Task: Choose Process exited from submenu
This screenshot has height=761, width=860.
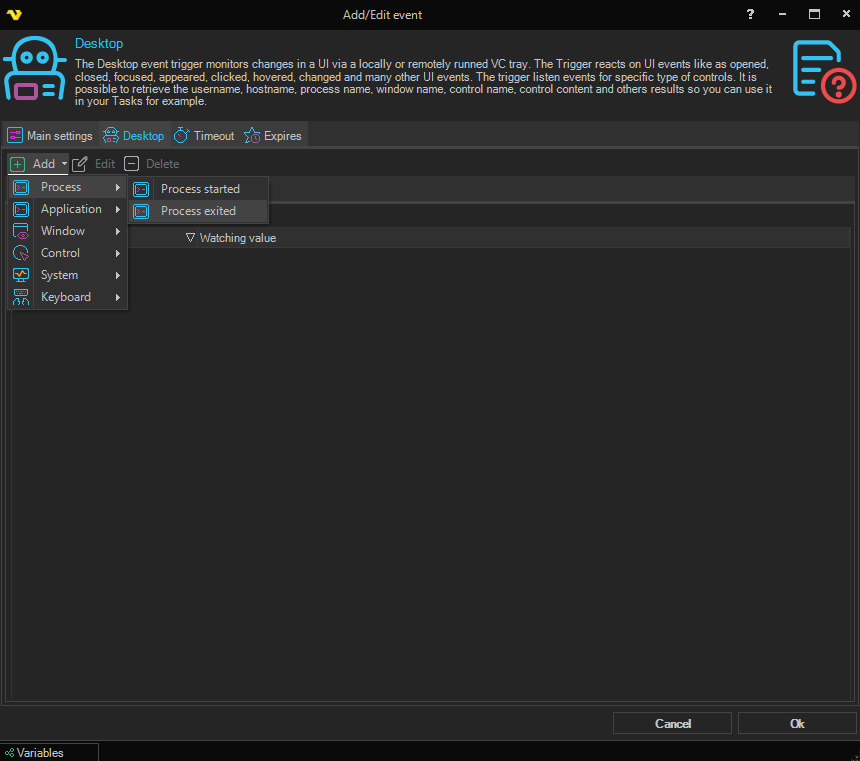Action: 198,211
